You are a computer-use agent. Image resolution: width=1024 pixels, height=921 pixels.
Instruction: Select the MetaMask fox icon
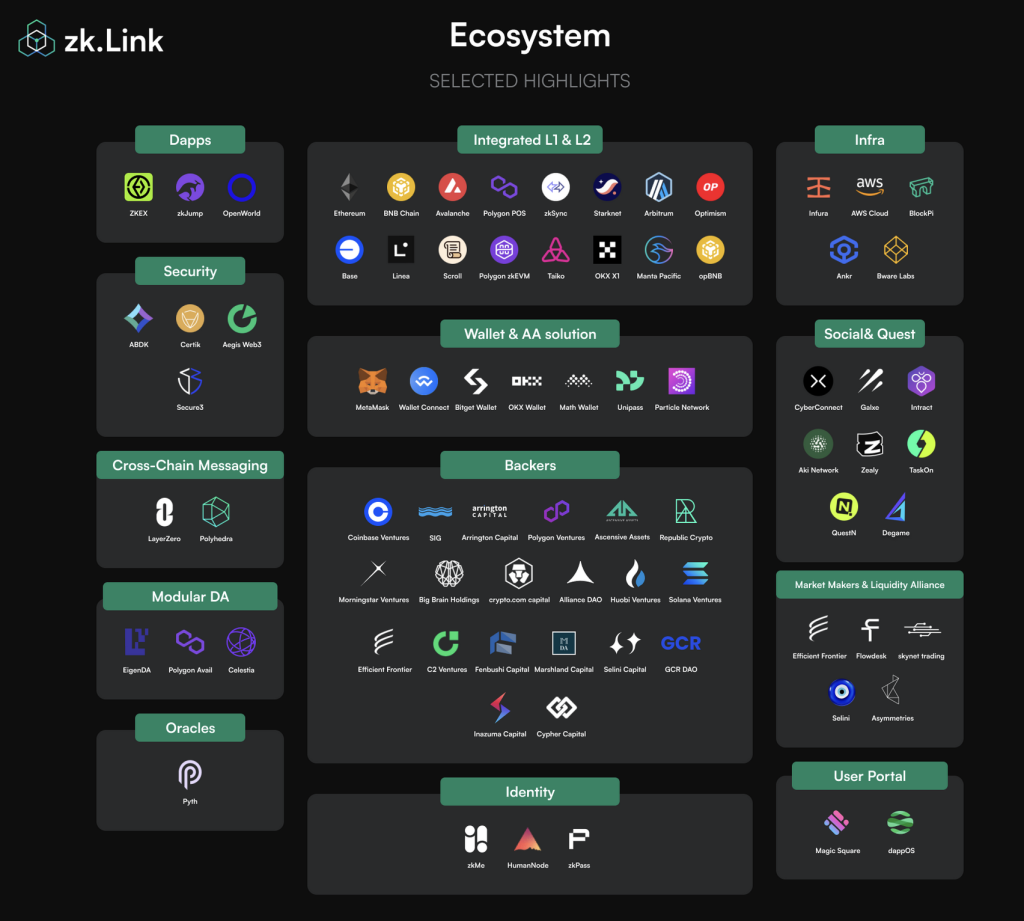[373, 381]
